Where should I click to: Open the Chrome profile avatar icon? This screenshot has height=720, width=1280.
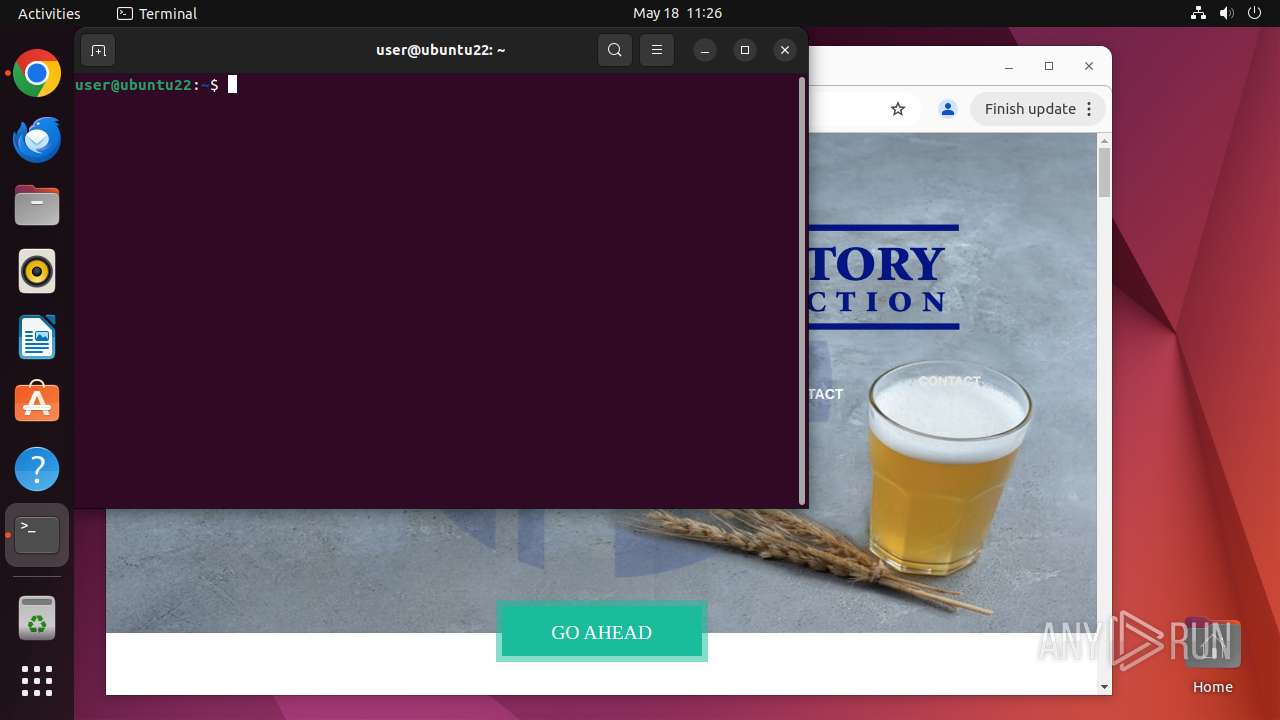pyautogui.click(x=948, y=109)
